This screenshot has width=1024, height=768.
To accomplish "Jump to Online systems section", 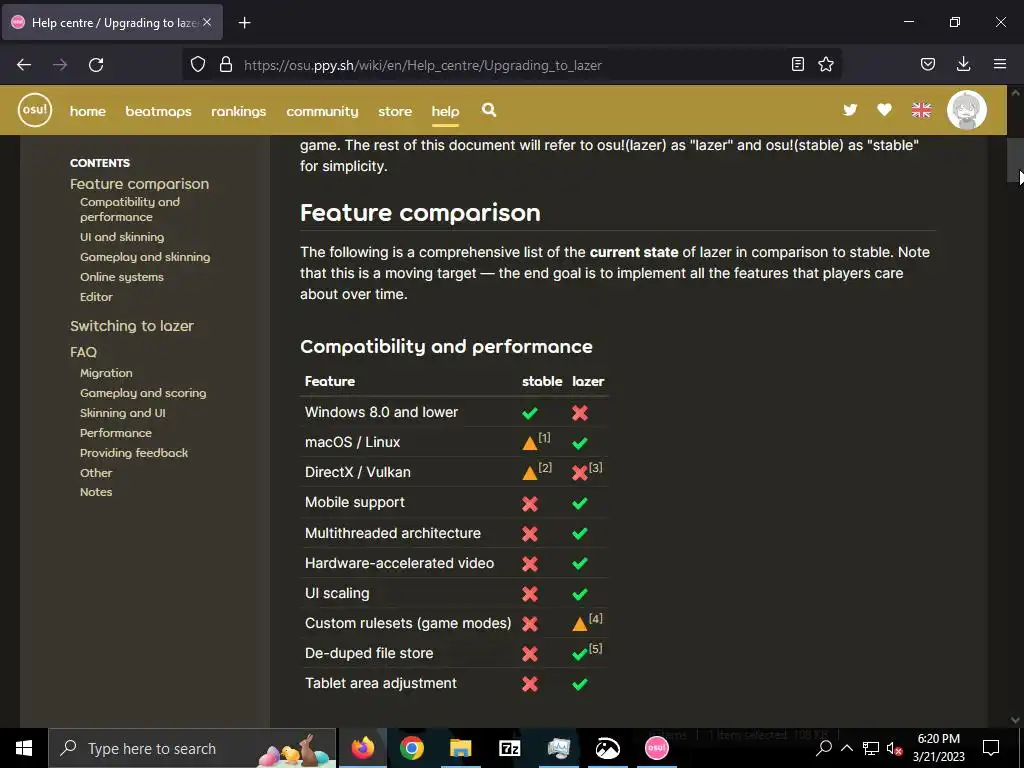I will click(122, 277).
